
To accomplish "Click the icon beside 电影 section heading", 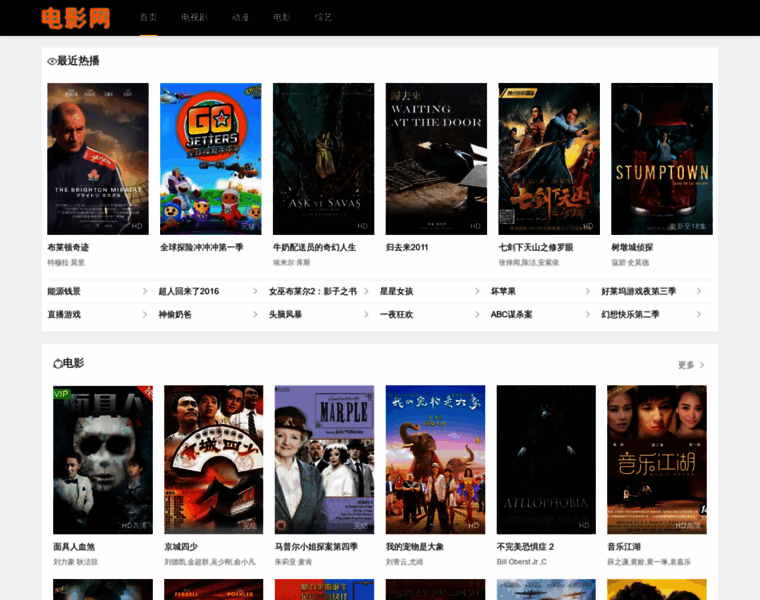I will [58, 363].
